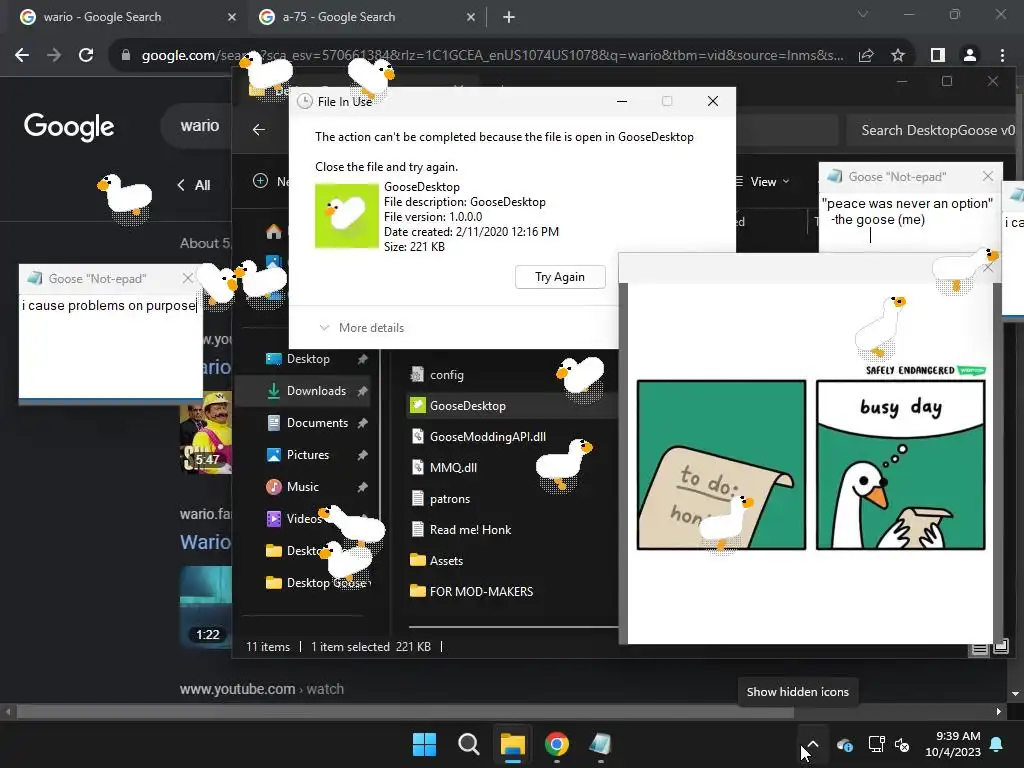The height and width of the screenshot is (768, 1024).
Task: Click the Chrome back arrow
Action: click(22, 56)
